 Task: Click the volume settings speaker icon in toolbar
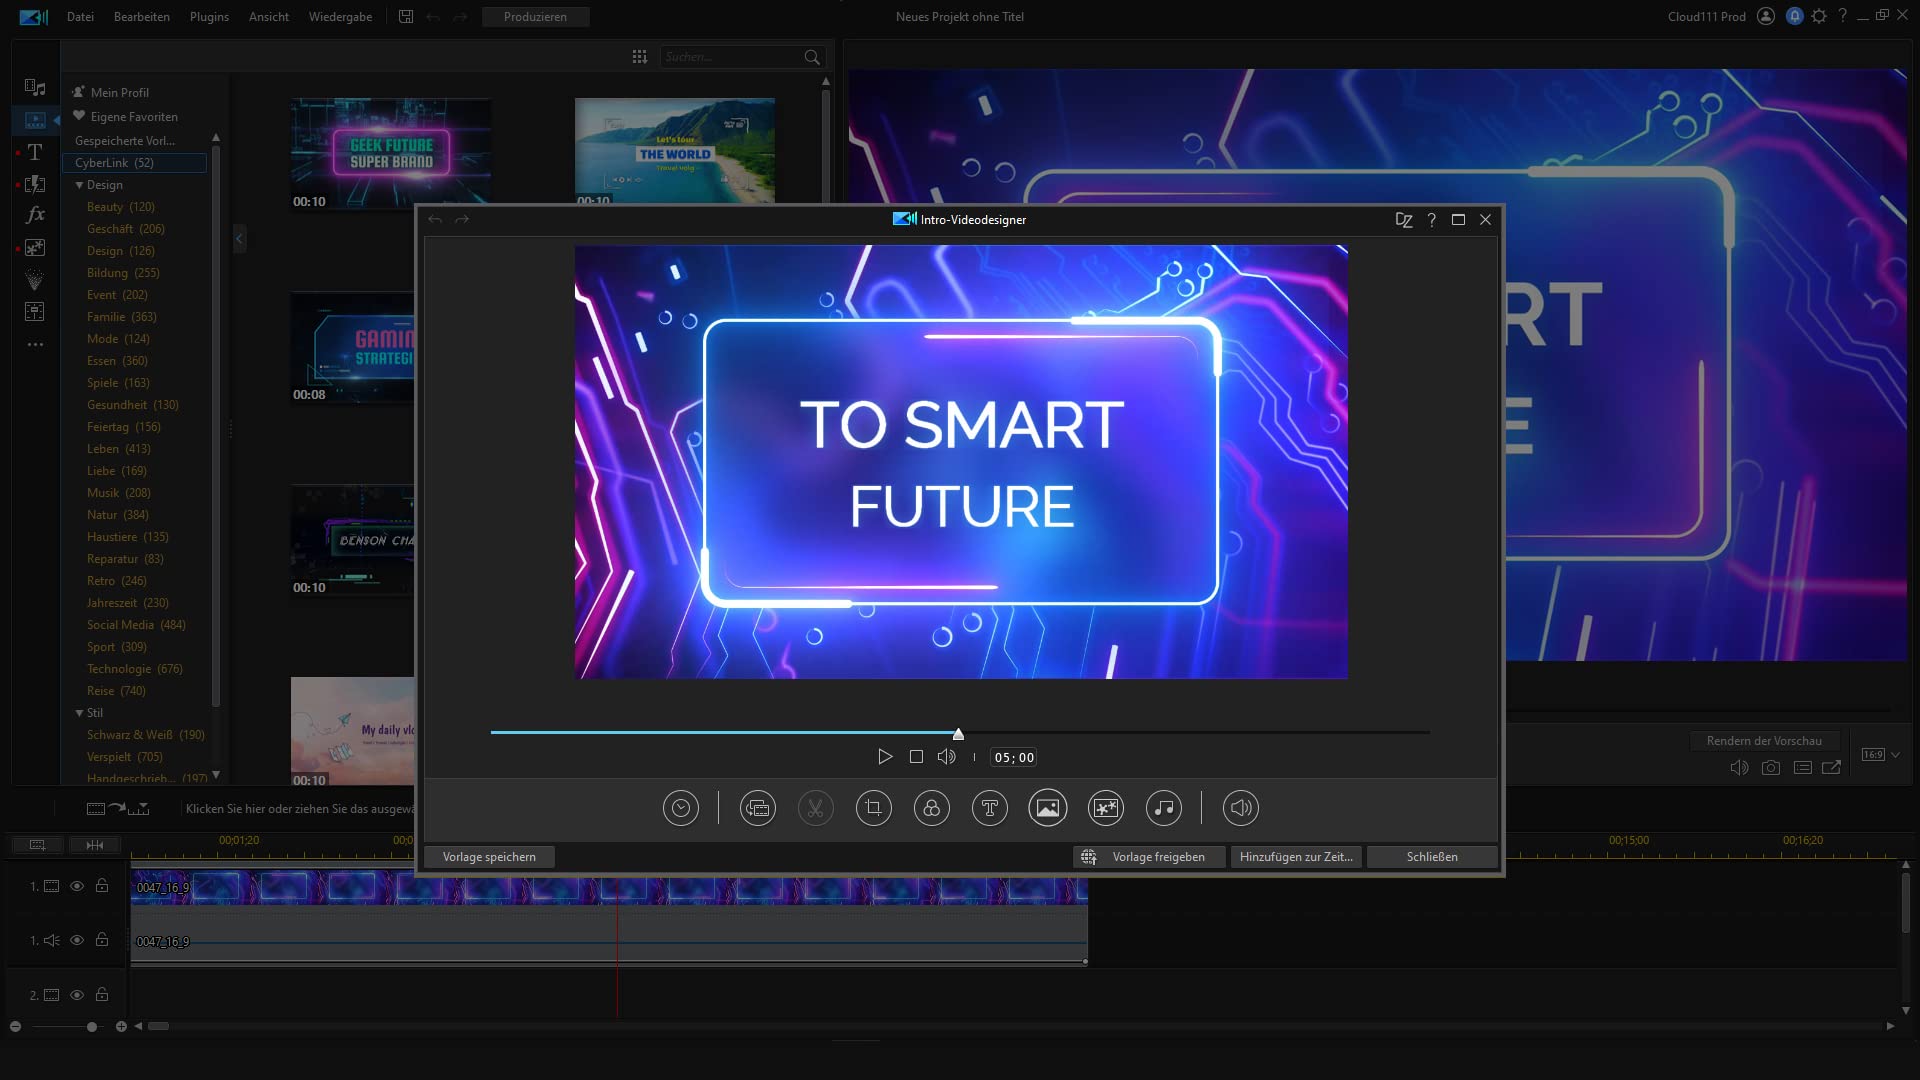pyautogui.click(x=1241, y=808)
